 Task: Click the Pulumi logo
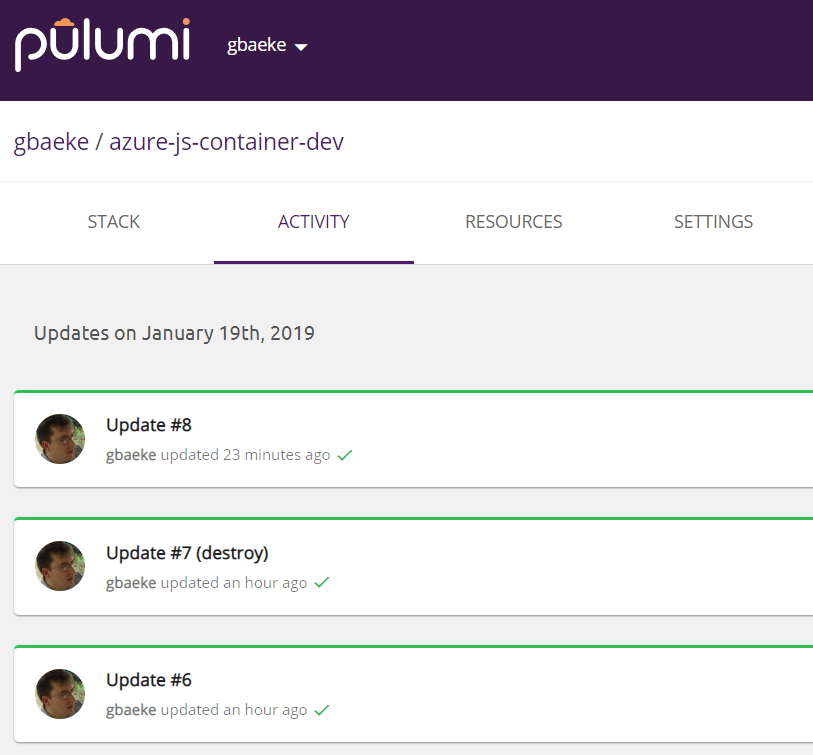click(101, 45)
